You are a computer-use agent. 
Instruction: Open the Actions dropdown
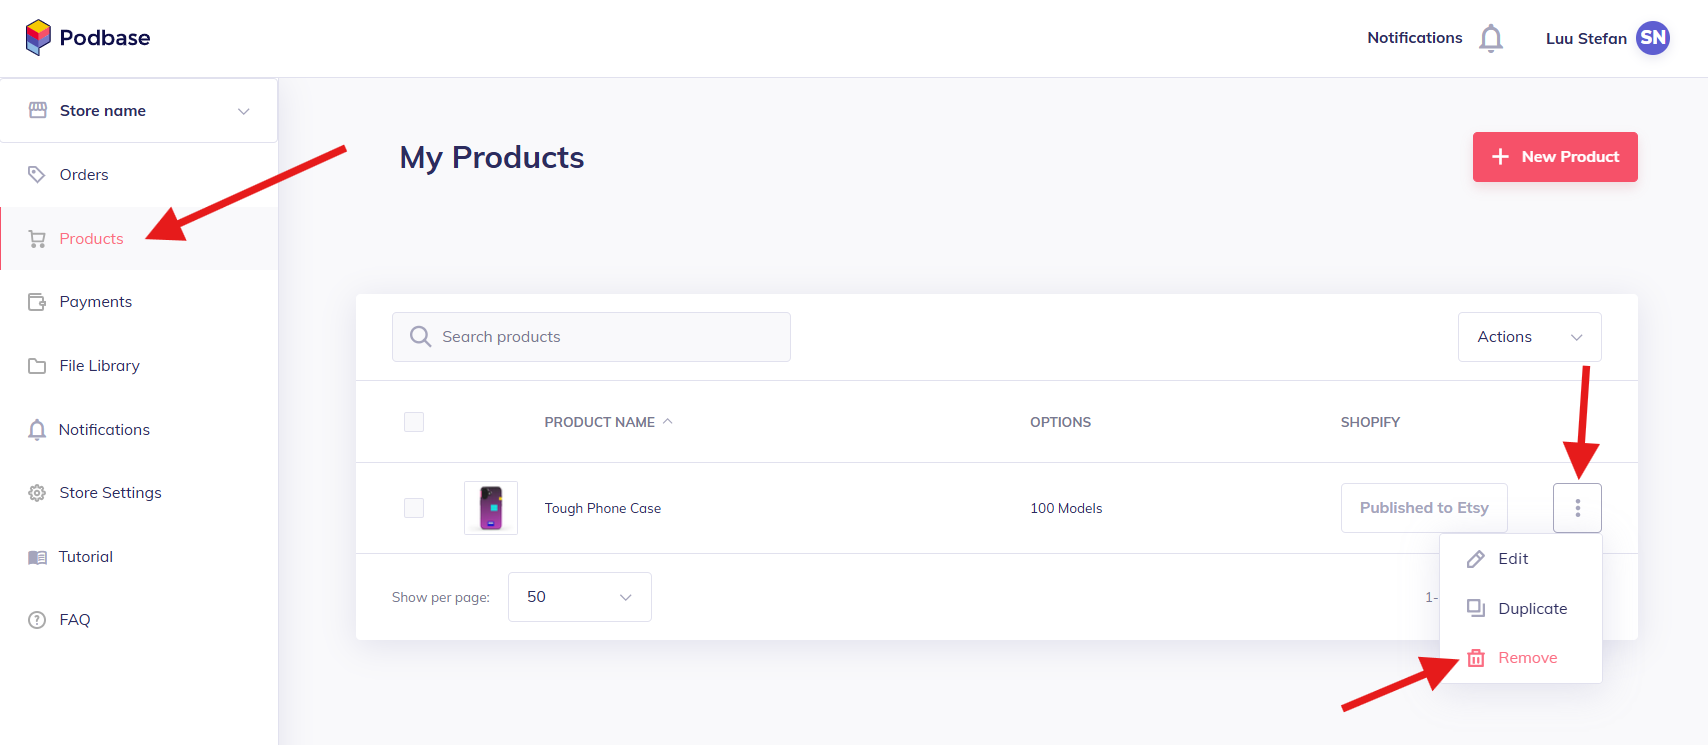coord(1529,337)
